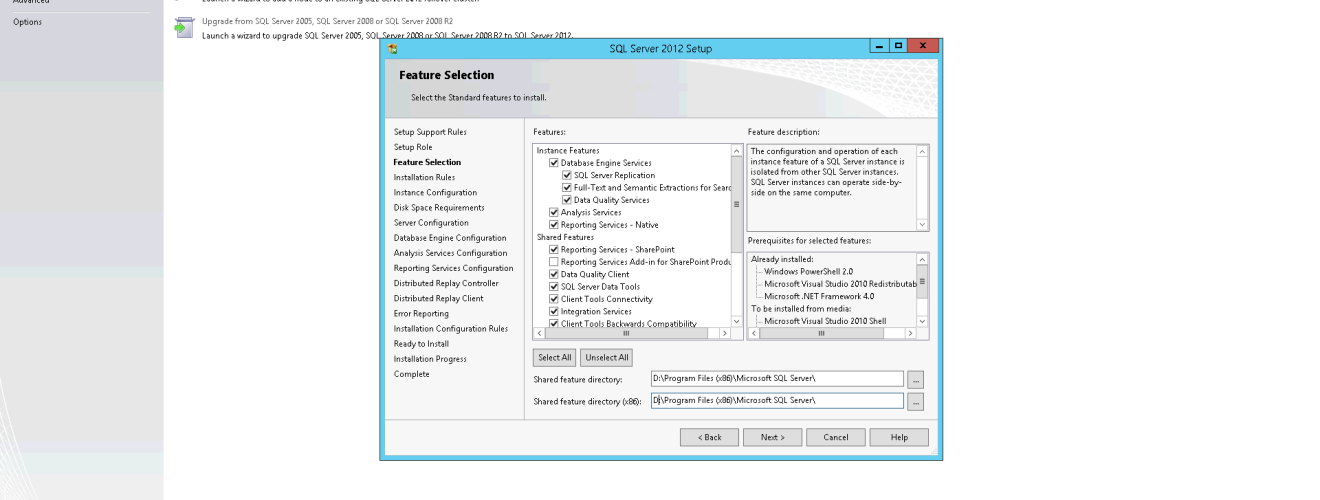Select Error Reporting step
The height and width of the screenshot is (500, 1320).
421,313
